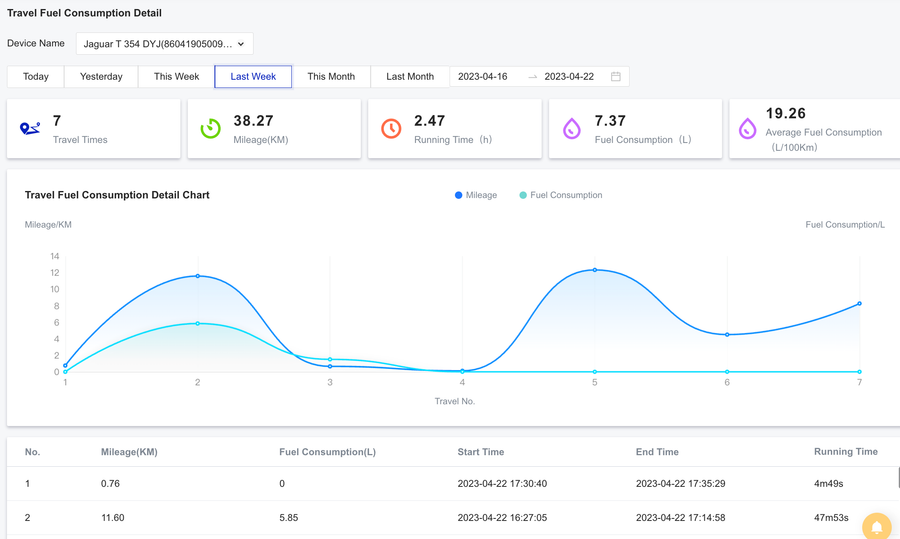Click the Average Fuel Consumption droplet icon
Image resolution: width=900 pixels, height=539 pixels.
coord(747,128)
